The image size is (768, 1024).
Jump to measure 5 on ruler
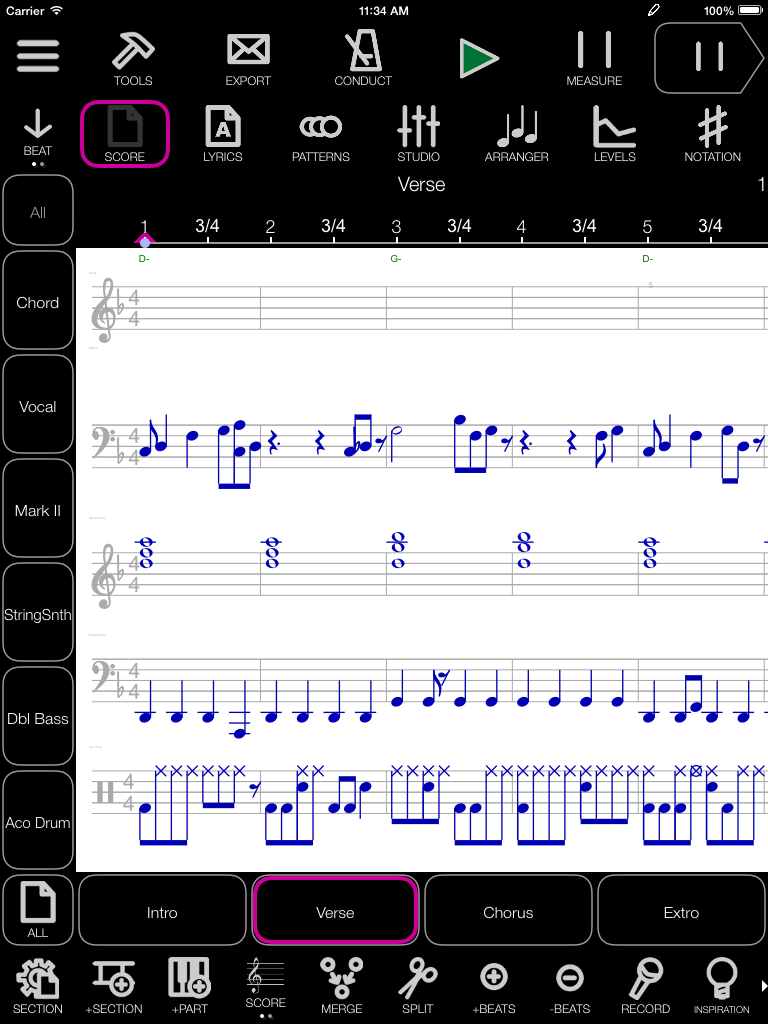point(647,227)
